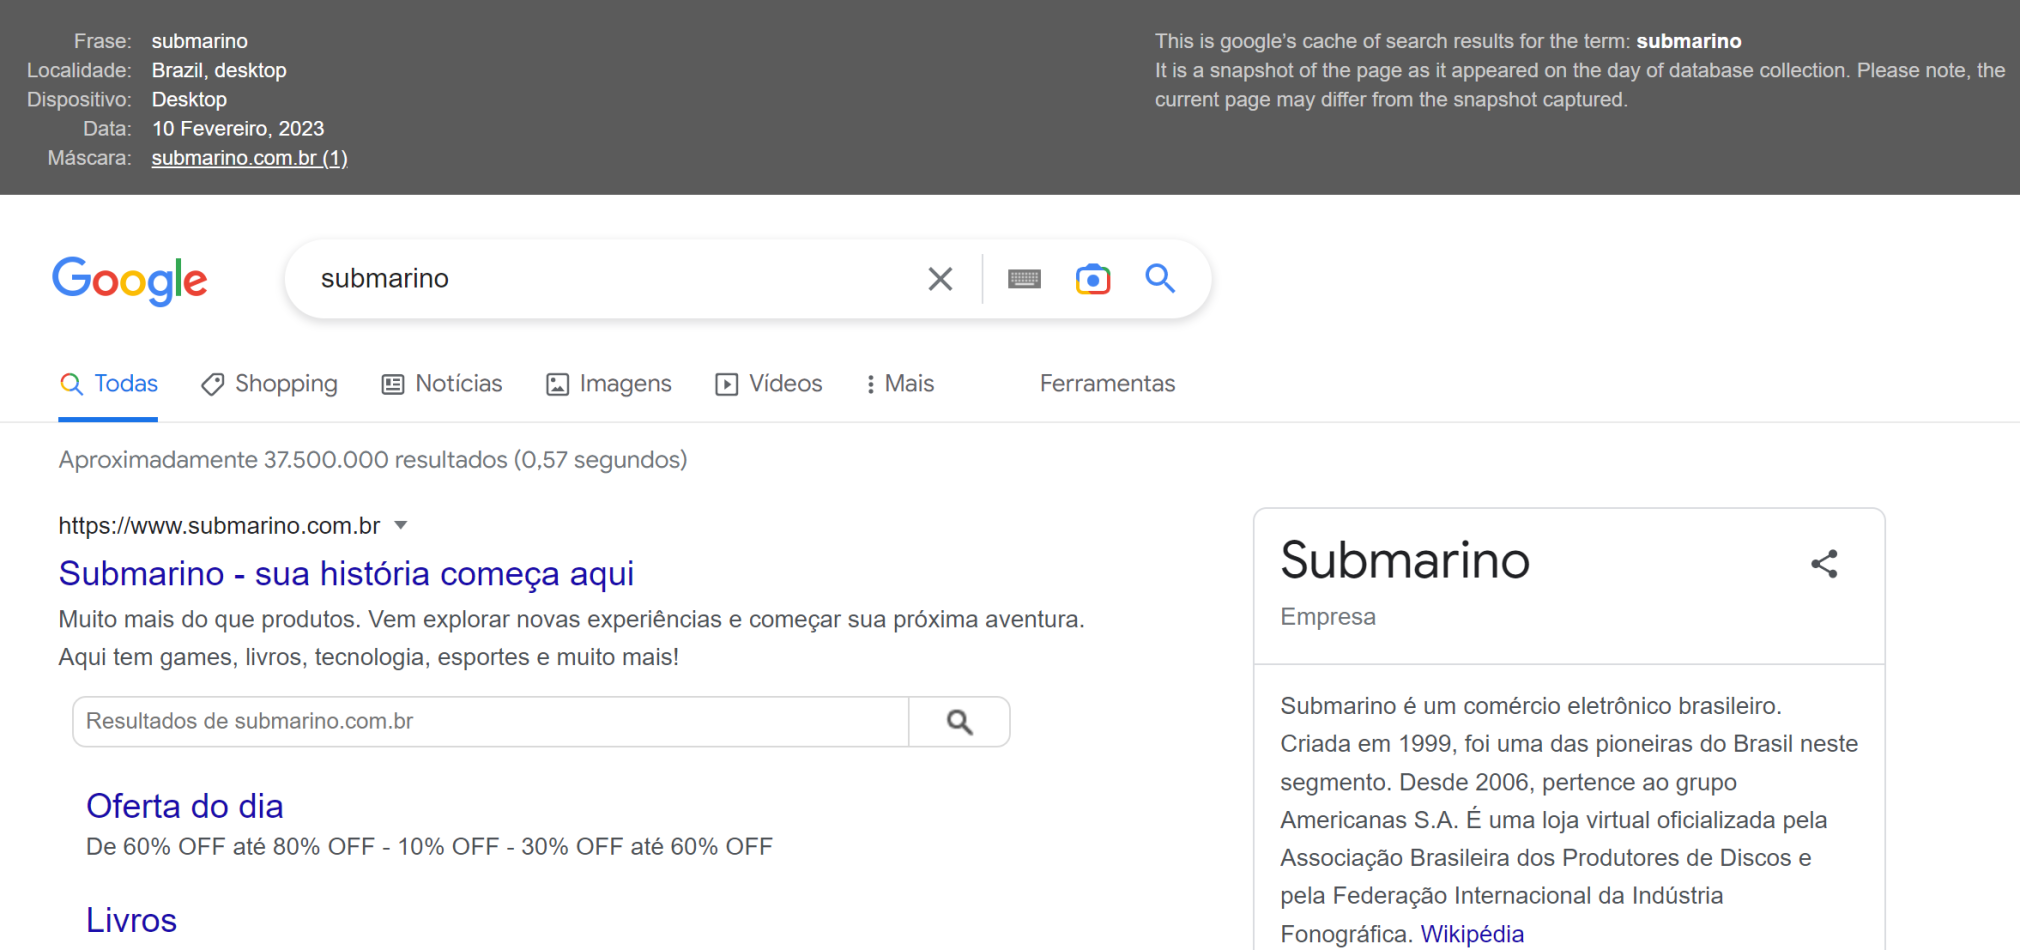Search by image using the camera icon
Screen dimensions: 2020x950
coord(1093,279)
